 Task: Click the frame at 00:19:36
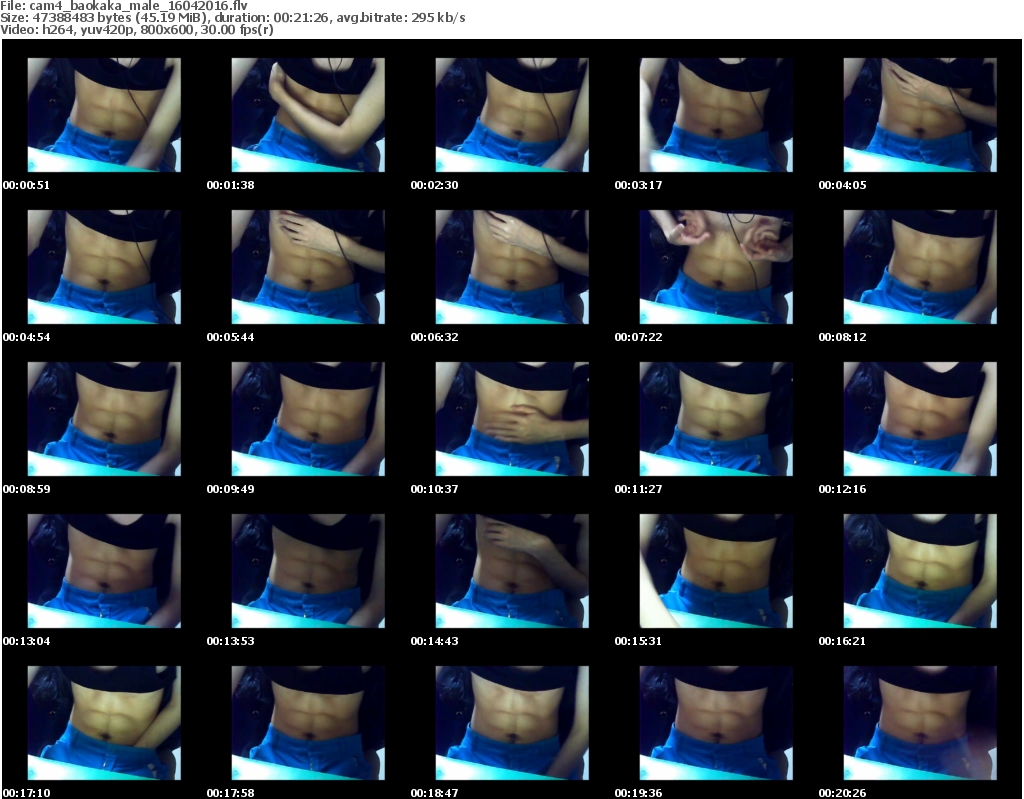(x=716, y=723)
